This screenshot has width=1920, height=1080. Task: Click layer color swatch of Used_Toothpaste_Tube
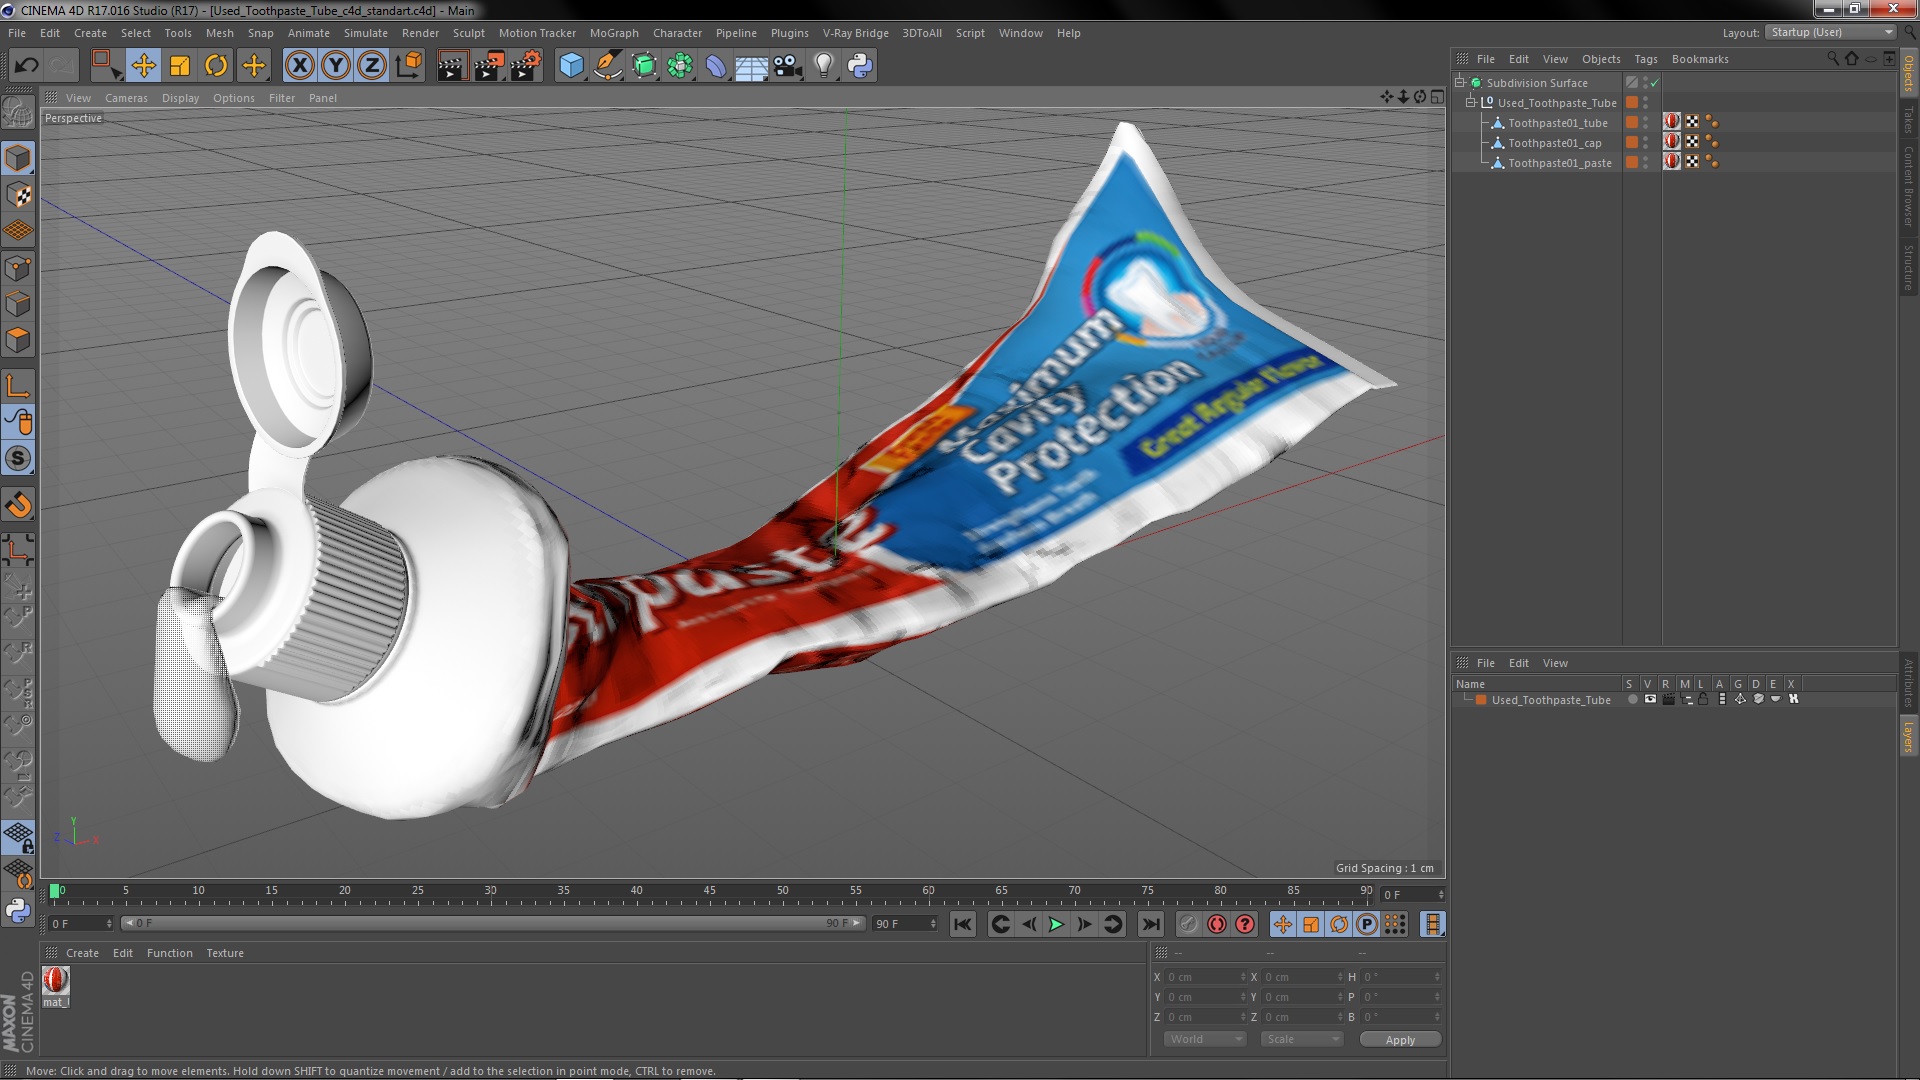(1481, 700)
